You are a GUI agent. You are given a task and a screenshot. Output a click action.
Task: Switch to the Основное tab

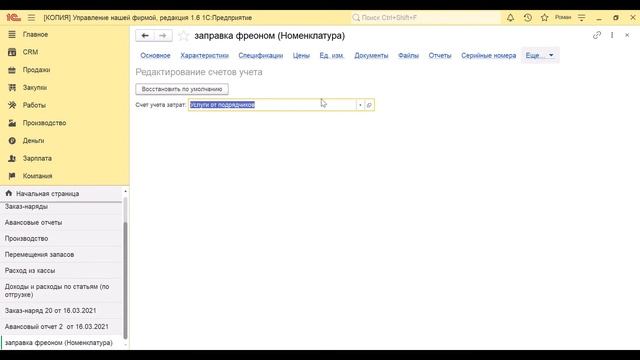click(x=155, y=56)
